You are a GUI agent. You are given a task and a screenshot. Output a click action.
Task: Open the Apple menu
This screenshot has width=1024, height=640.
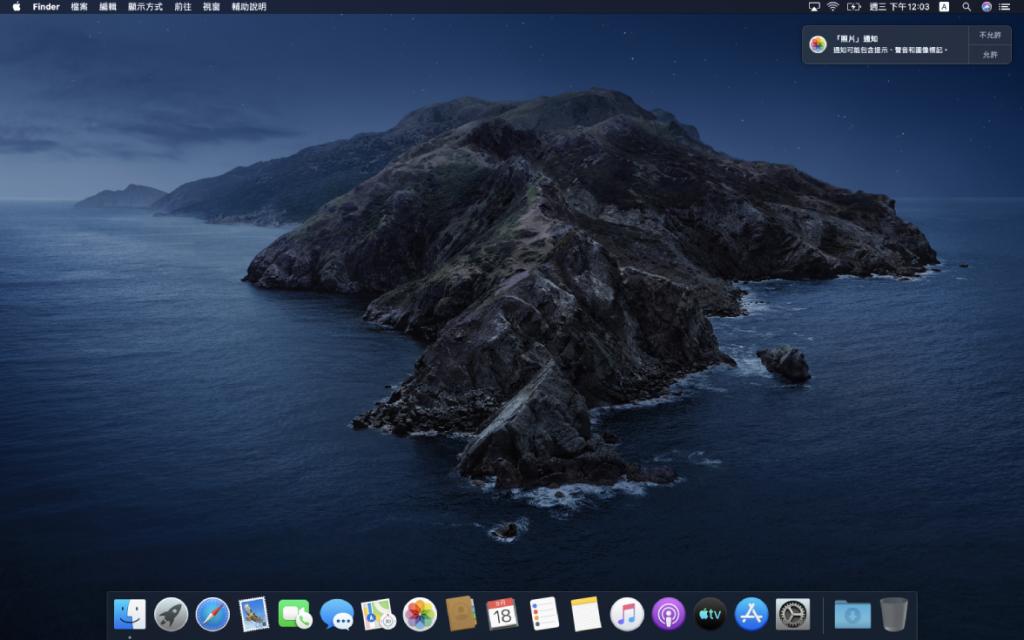(16, 7)
